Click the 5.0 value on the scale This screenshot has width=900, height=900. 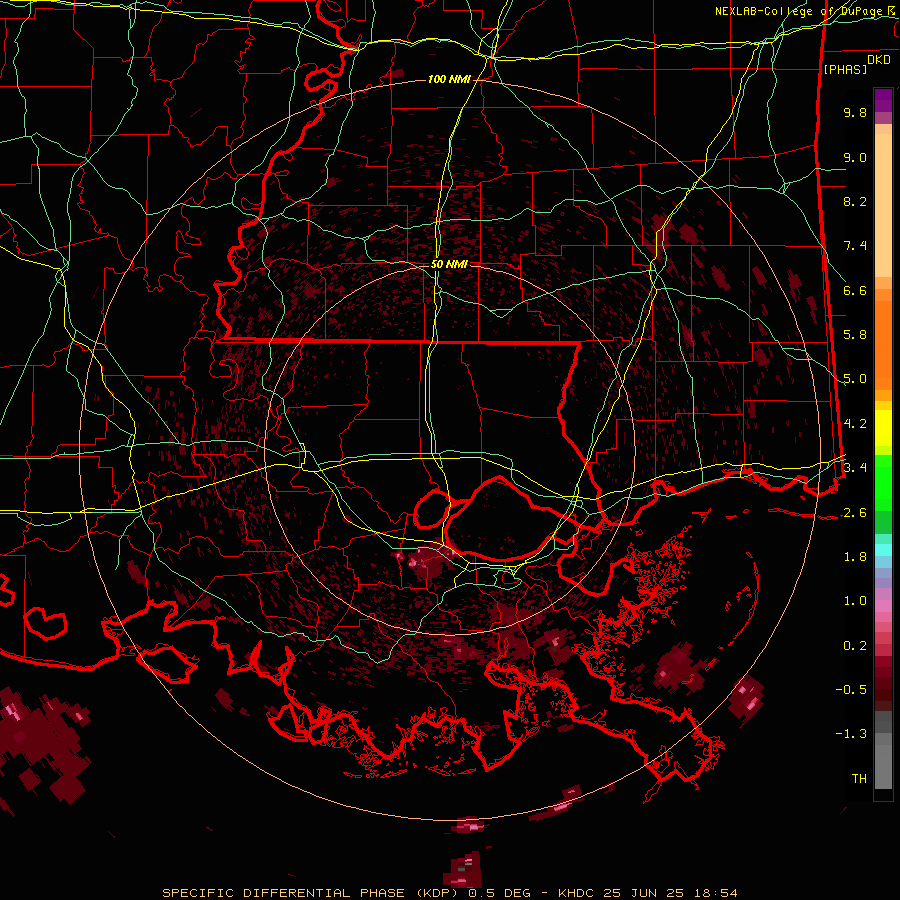[x=855, y=379]
